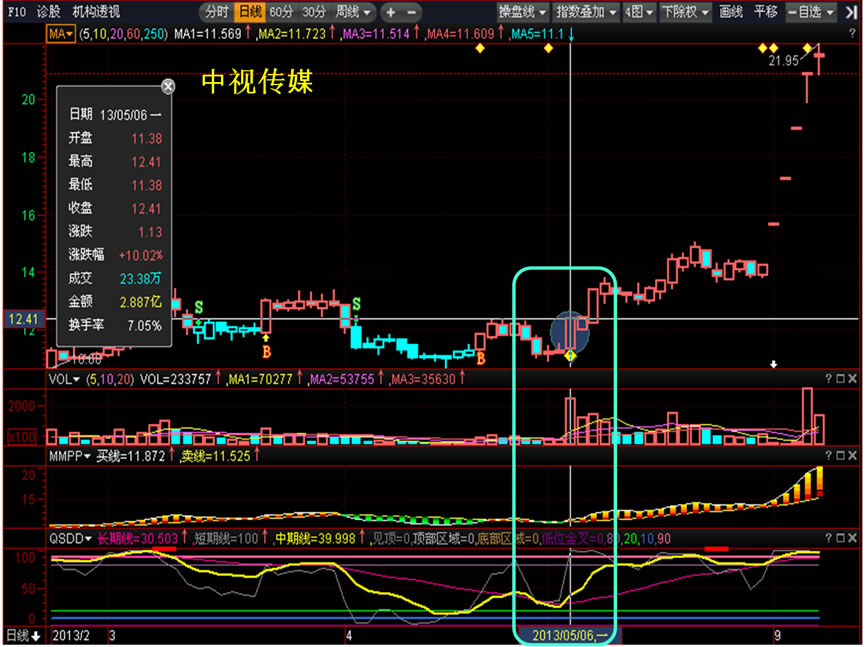Open the 操盘线 dropdown
866x647 pixels.
(x=522, y=12)
